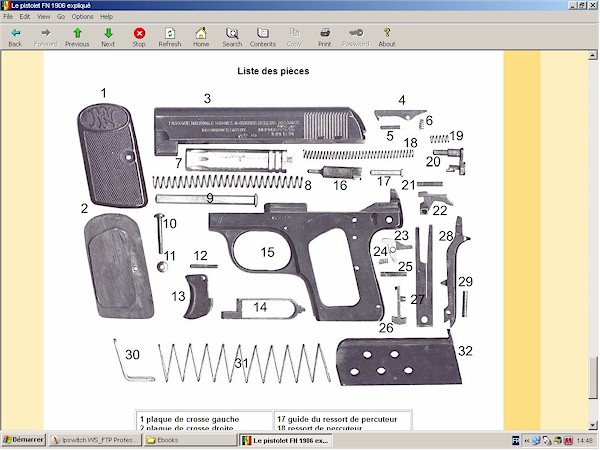Click the safely remove hardware tray icon

[547, 441]
